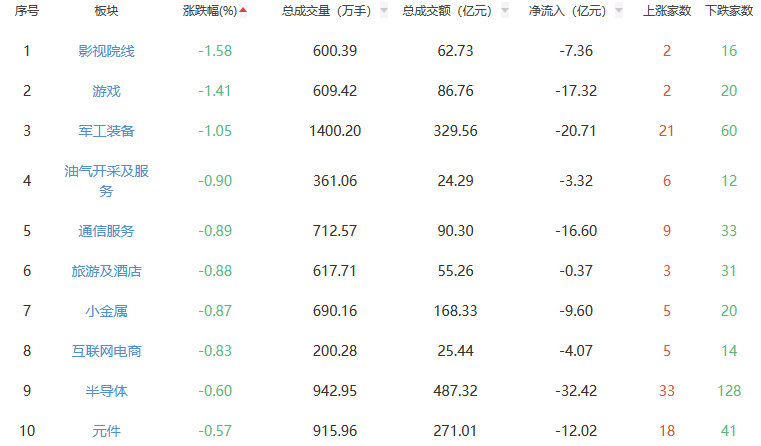Viewport: 761px width, 446px height.
Task: Open the 影视院线 sector link
Action: point(106,51)
